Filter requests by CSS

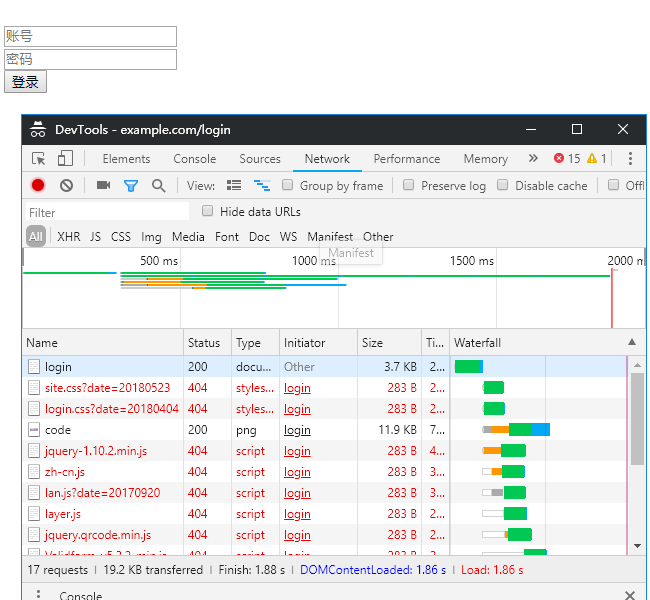[x=121, y=237]
